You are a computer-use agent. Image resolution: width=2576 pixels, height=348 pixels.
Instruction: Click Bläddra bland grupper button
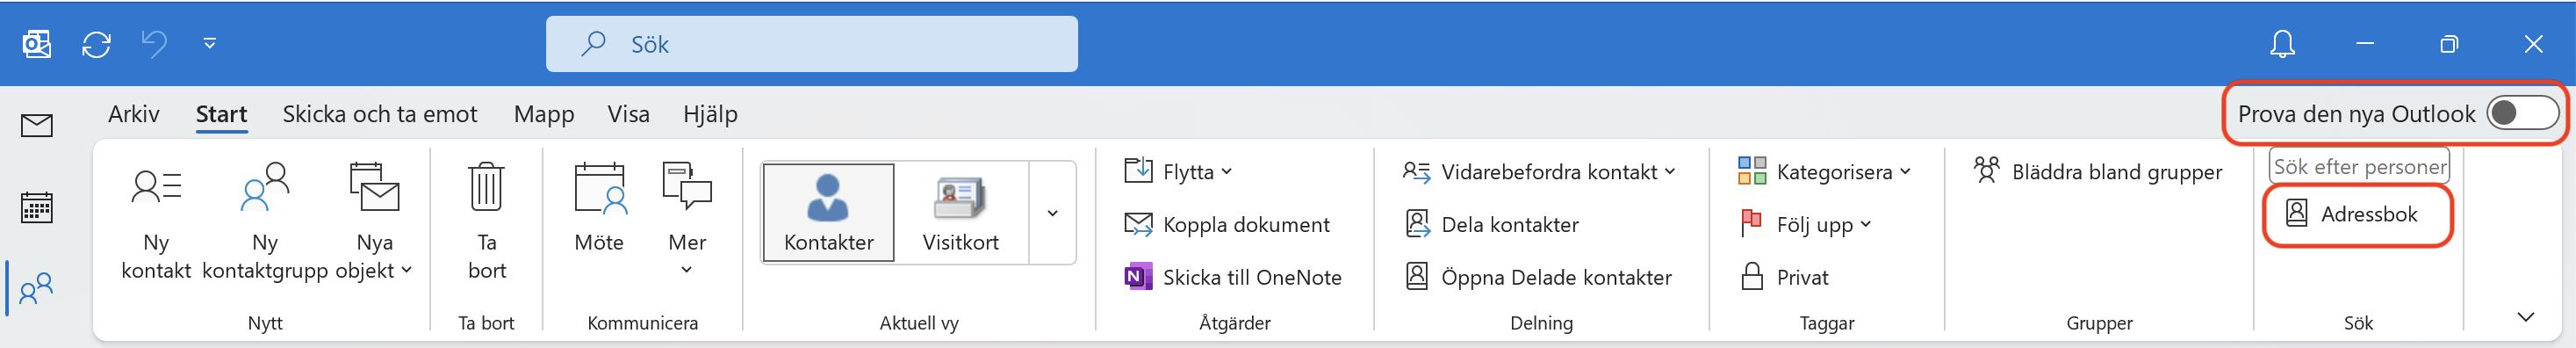2098,172
